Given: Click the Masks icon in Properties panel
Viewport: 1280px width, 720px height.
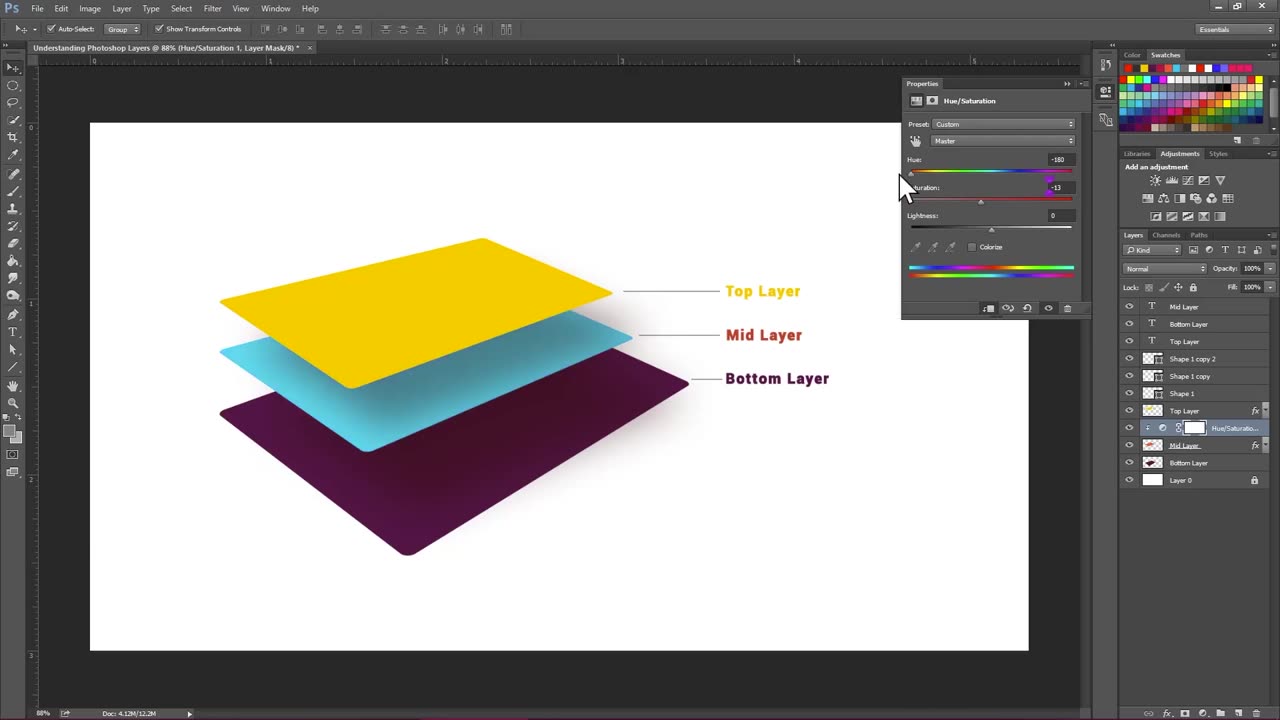Looking at the screenshot, I should tap(932, 101).
